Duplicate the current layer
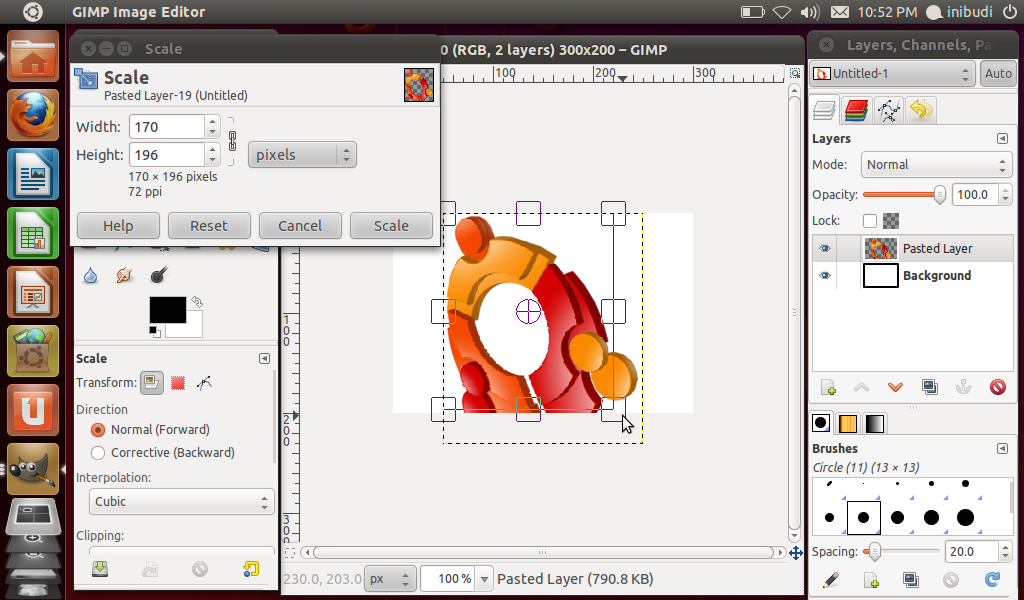This screenshot has height=600, width=1024. point(930,387)
